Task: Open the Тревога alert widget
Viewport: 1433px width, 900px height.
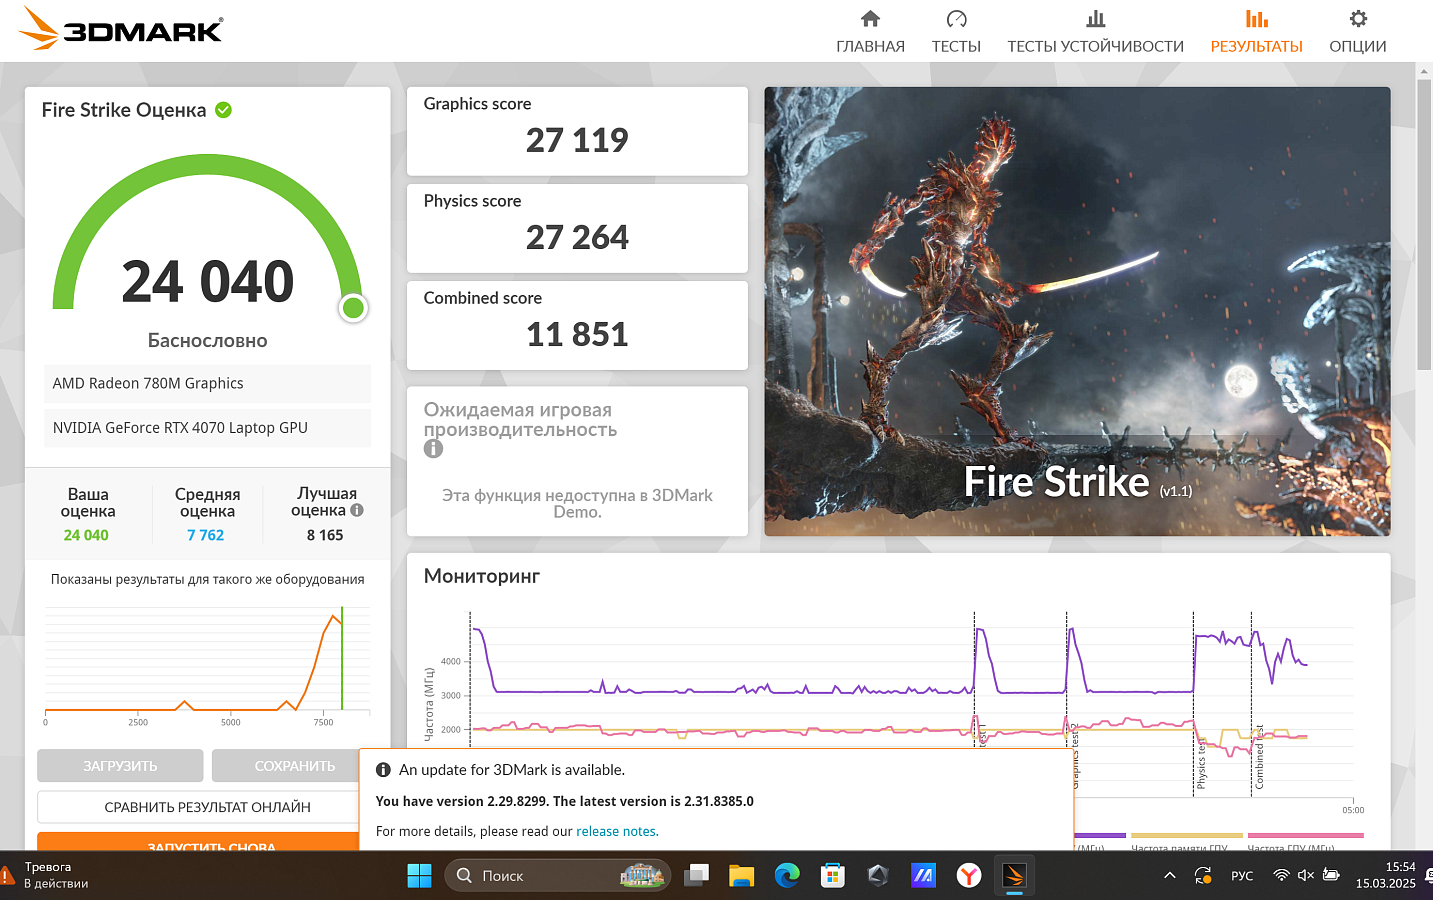Action: 47,876
